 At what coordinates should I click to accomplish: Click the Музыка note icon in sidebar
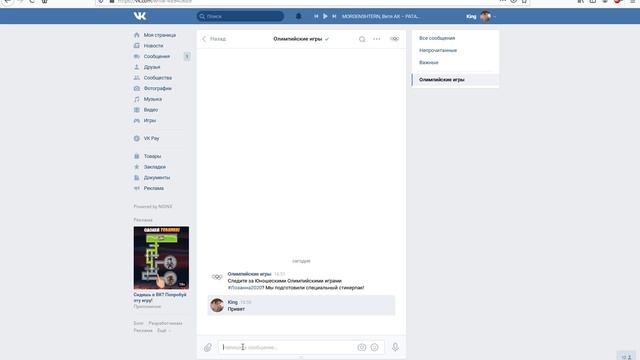pyautogui.click(x=137, y=99)
